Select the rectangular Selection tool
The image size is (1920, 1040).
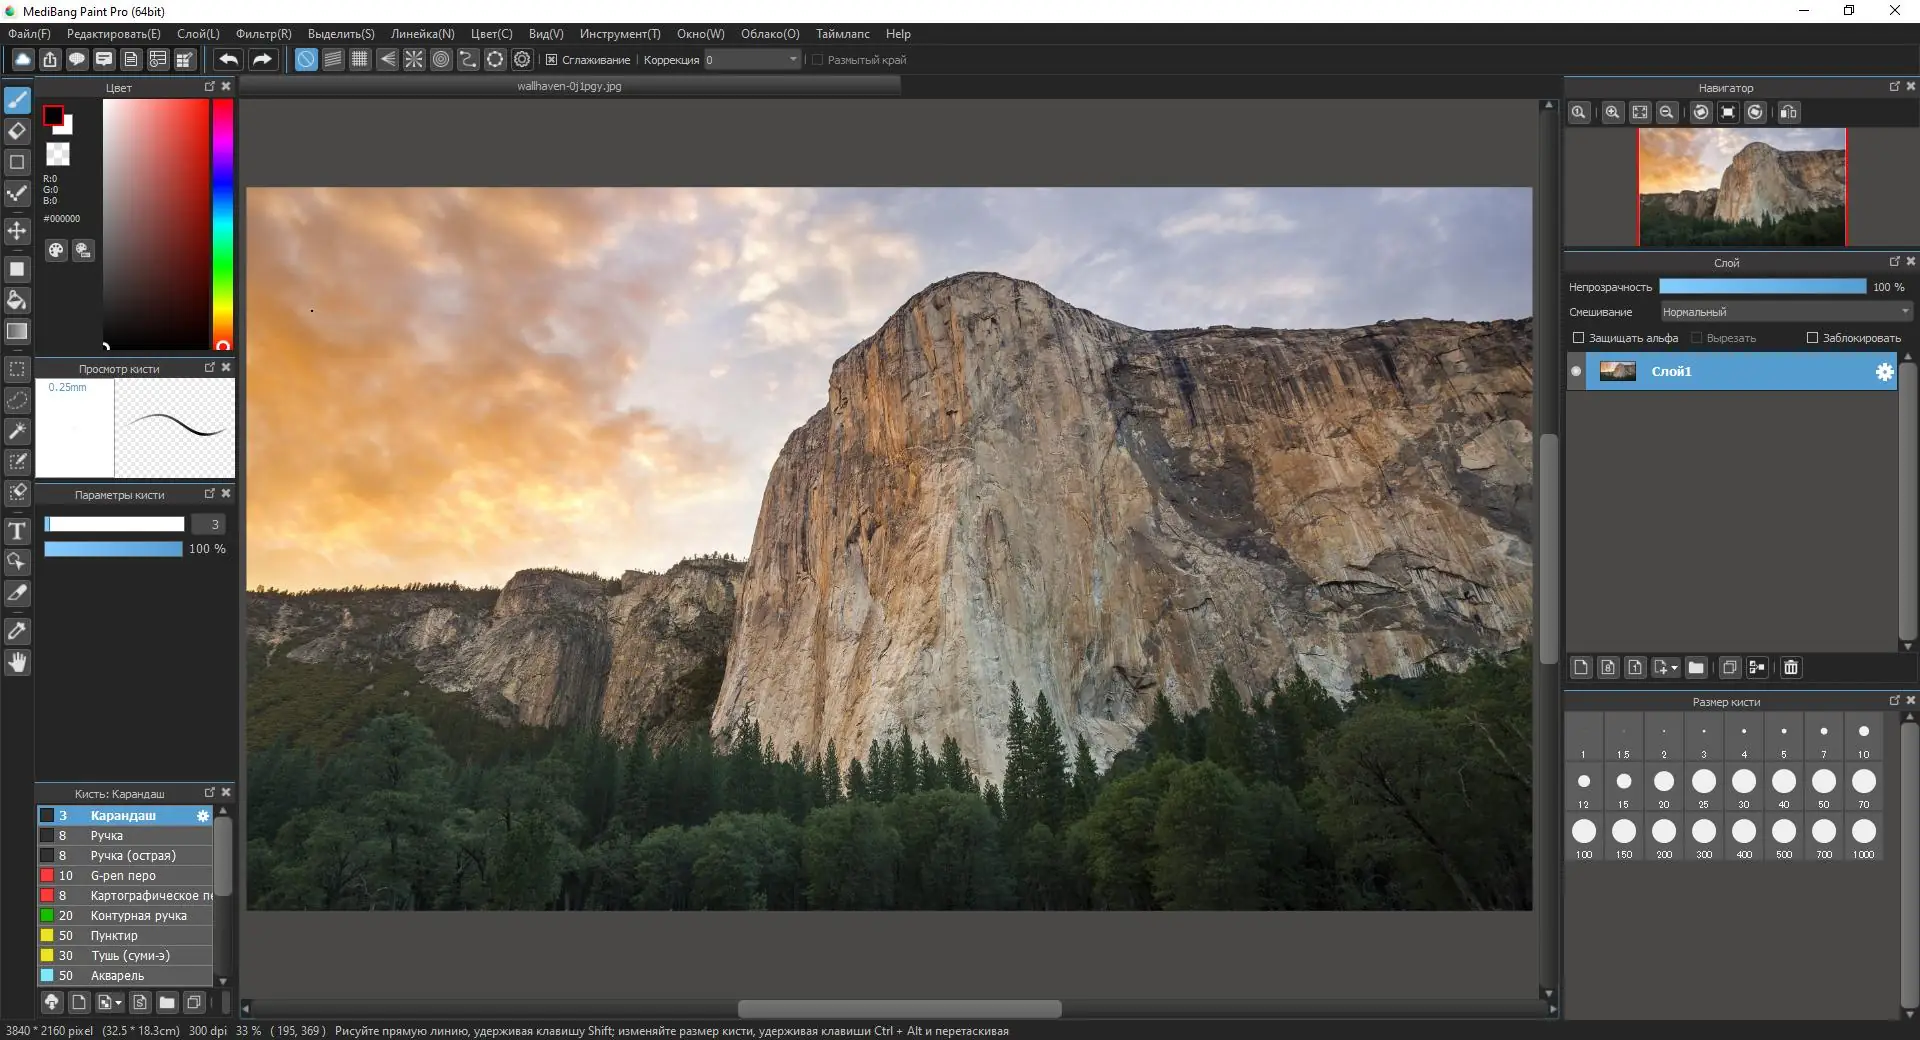[x=17, y=369]
